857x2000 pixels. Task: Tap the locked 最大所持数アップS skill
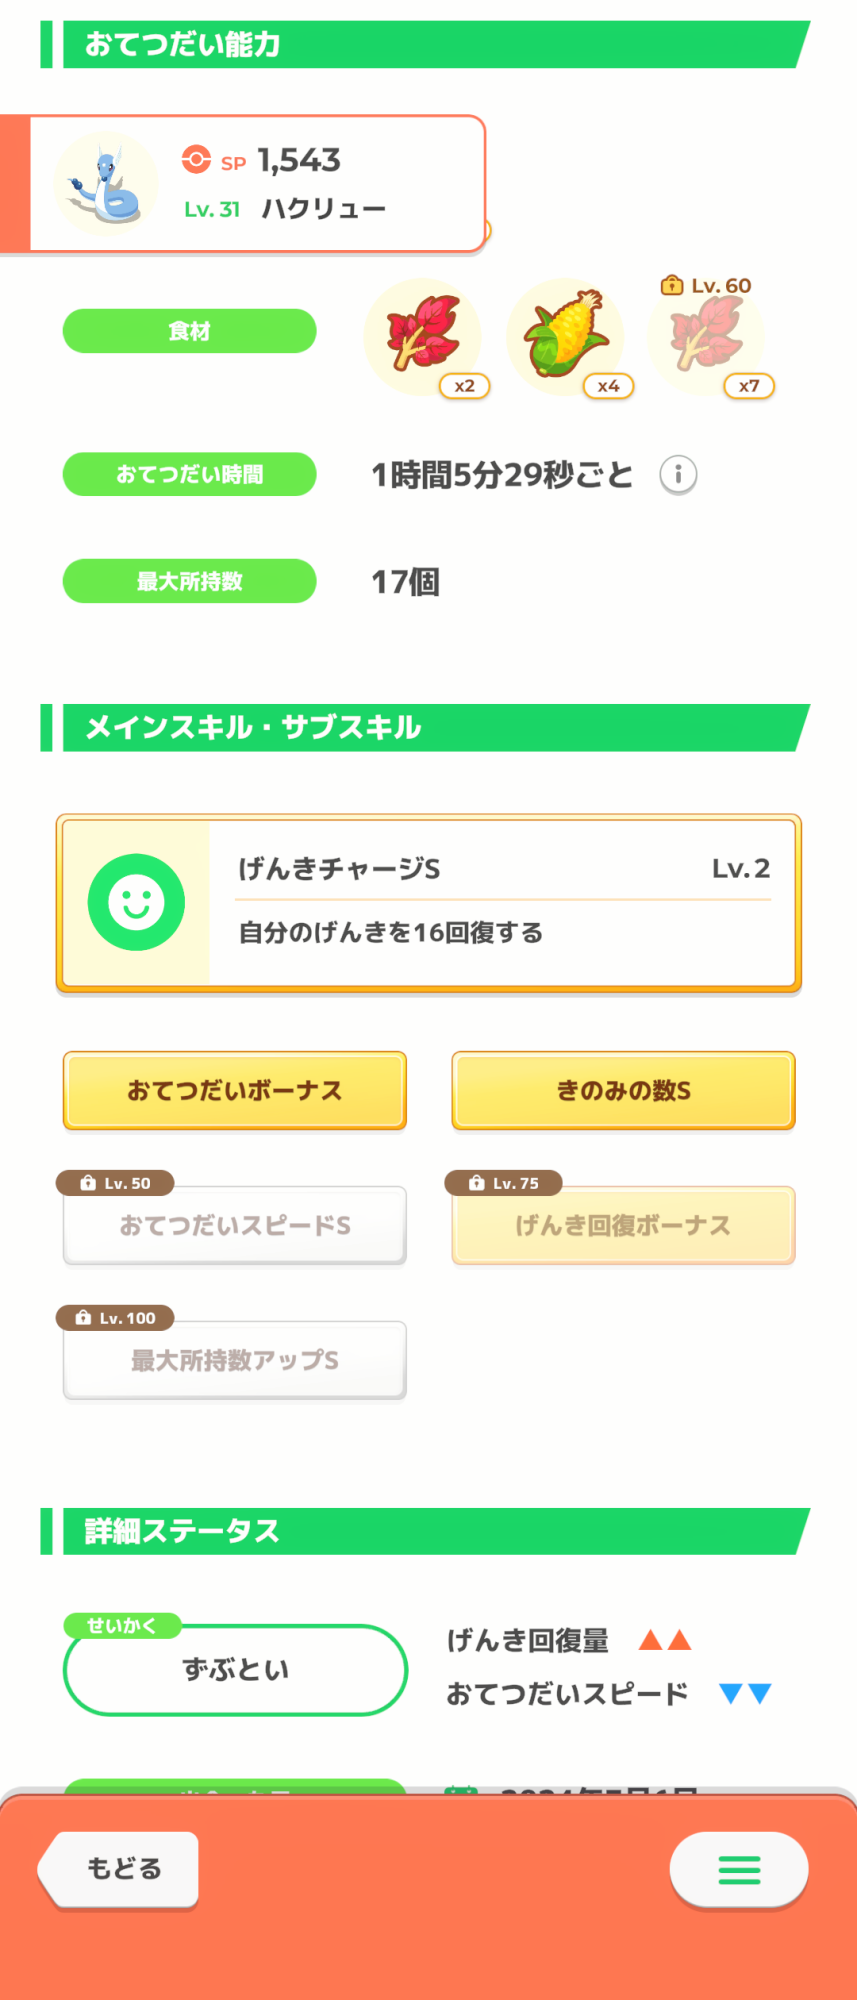click(235, 1360)
